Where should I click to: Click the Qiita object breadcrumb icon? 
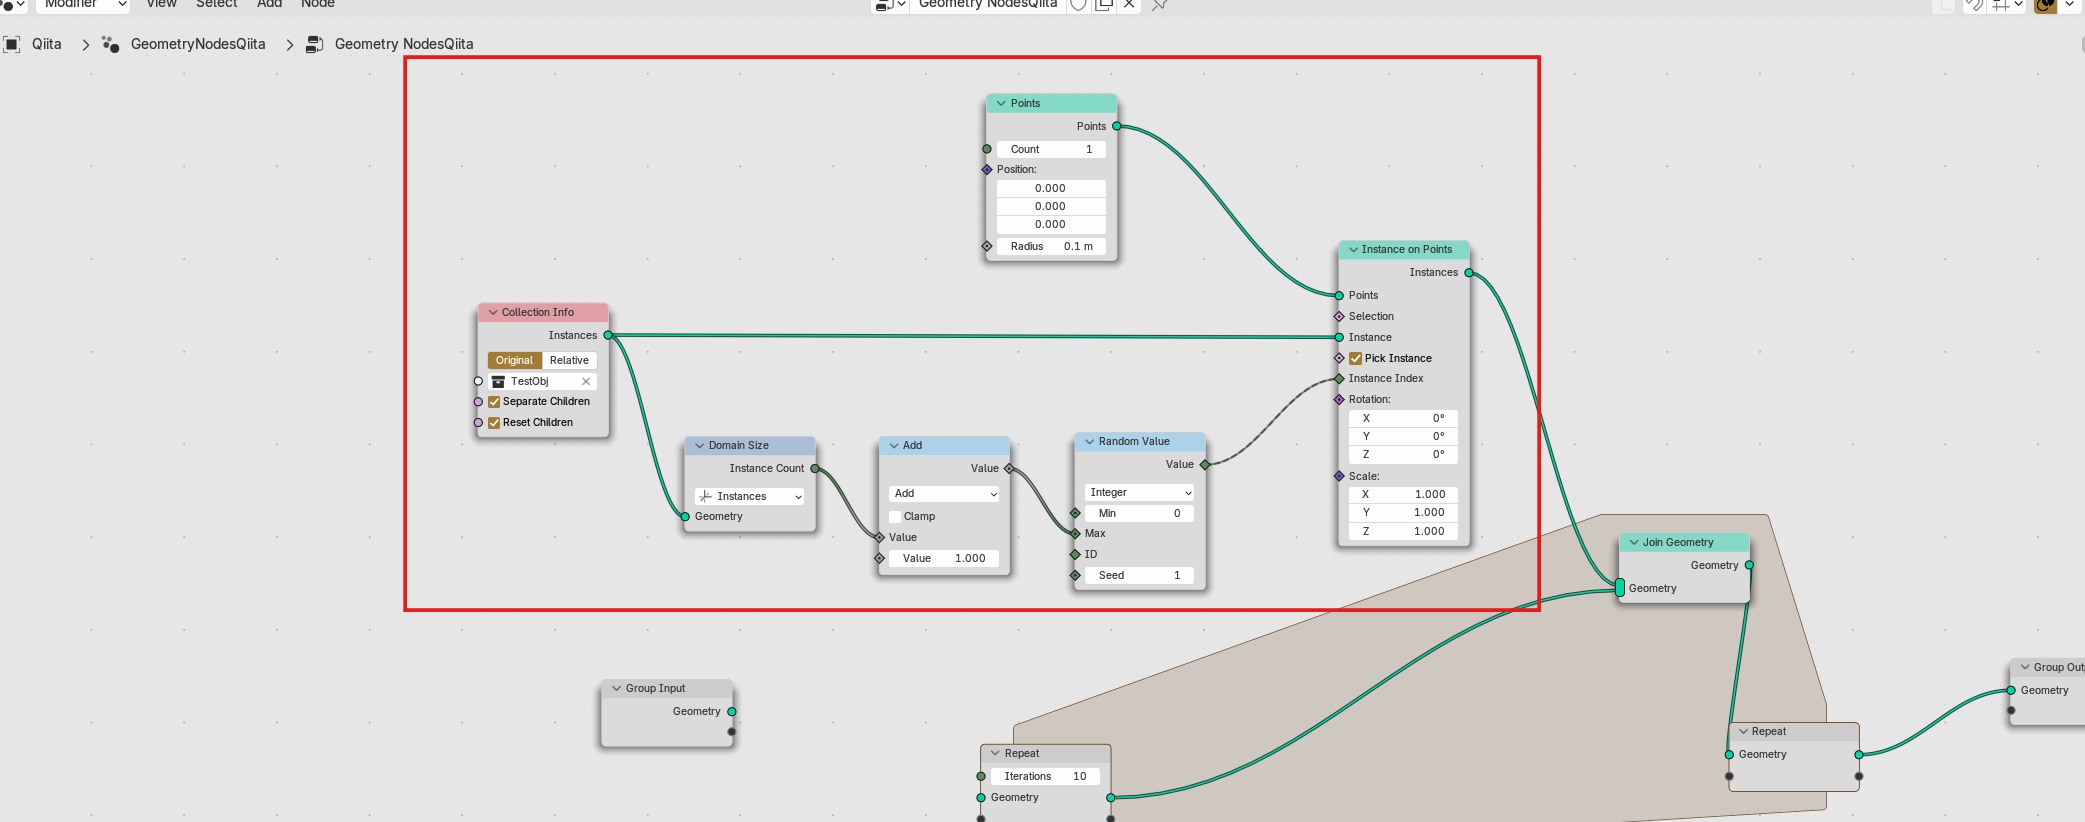[12, 44]
